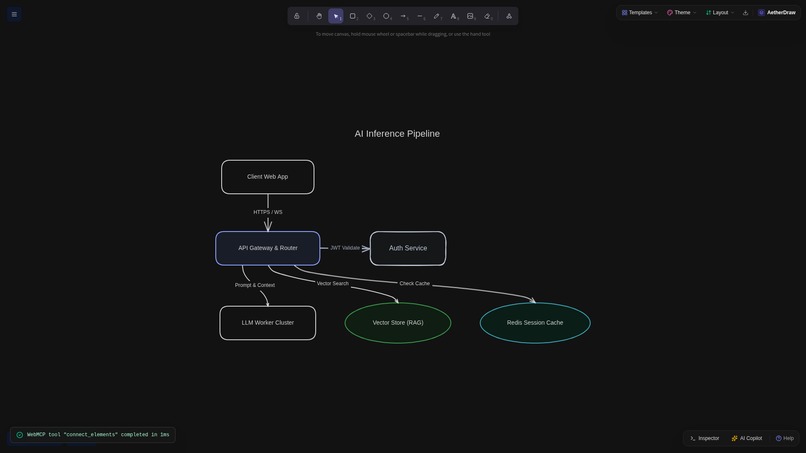
Task: Select the LLM Worker Cluster node
Action: click(268, 323)
